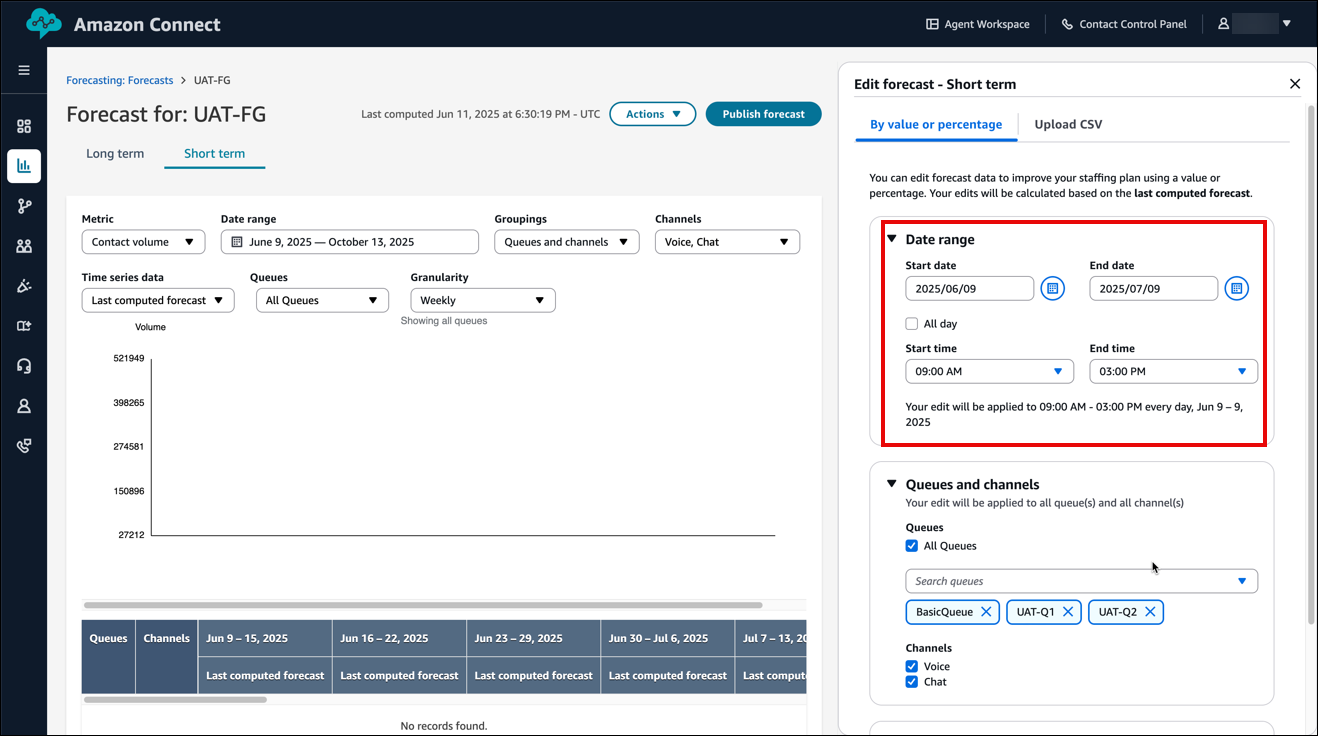Click the Publish forecast button

click(x=763, y=114)
